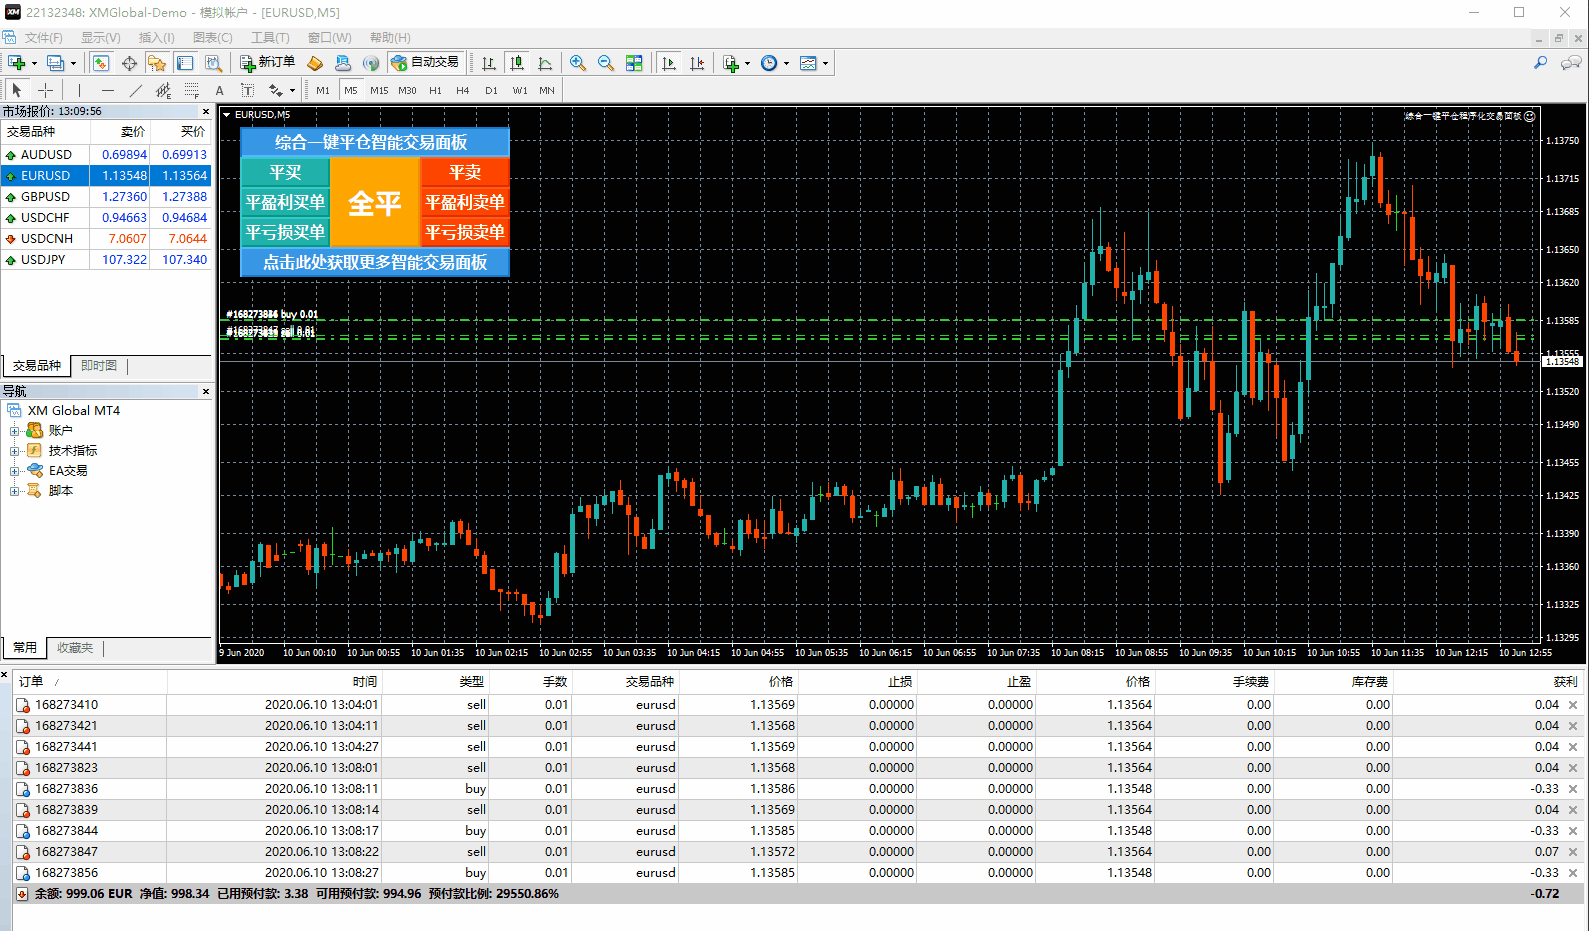The height and width of the screenshot is (931, 1589).
Task: Click the zoom in magnifier icon
Action: point(578,63)
